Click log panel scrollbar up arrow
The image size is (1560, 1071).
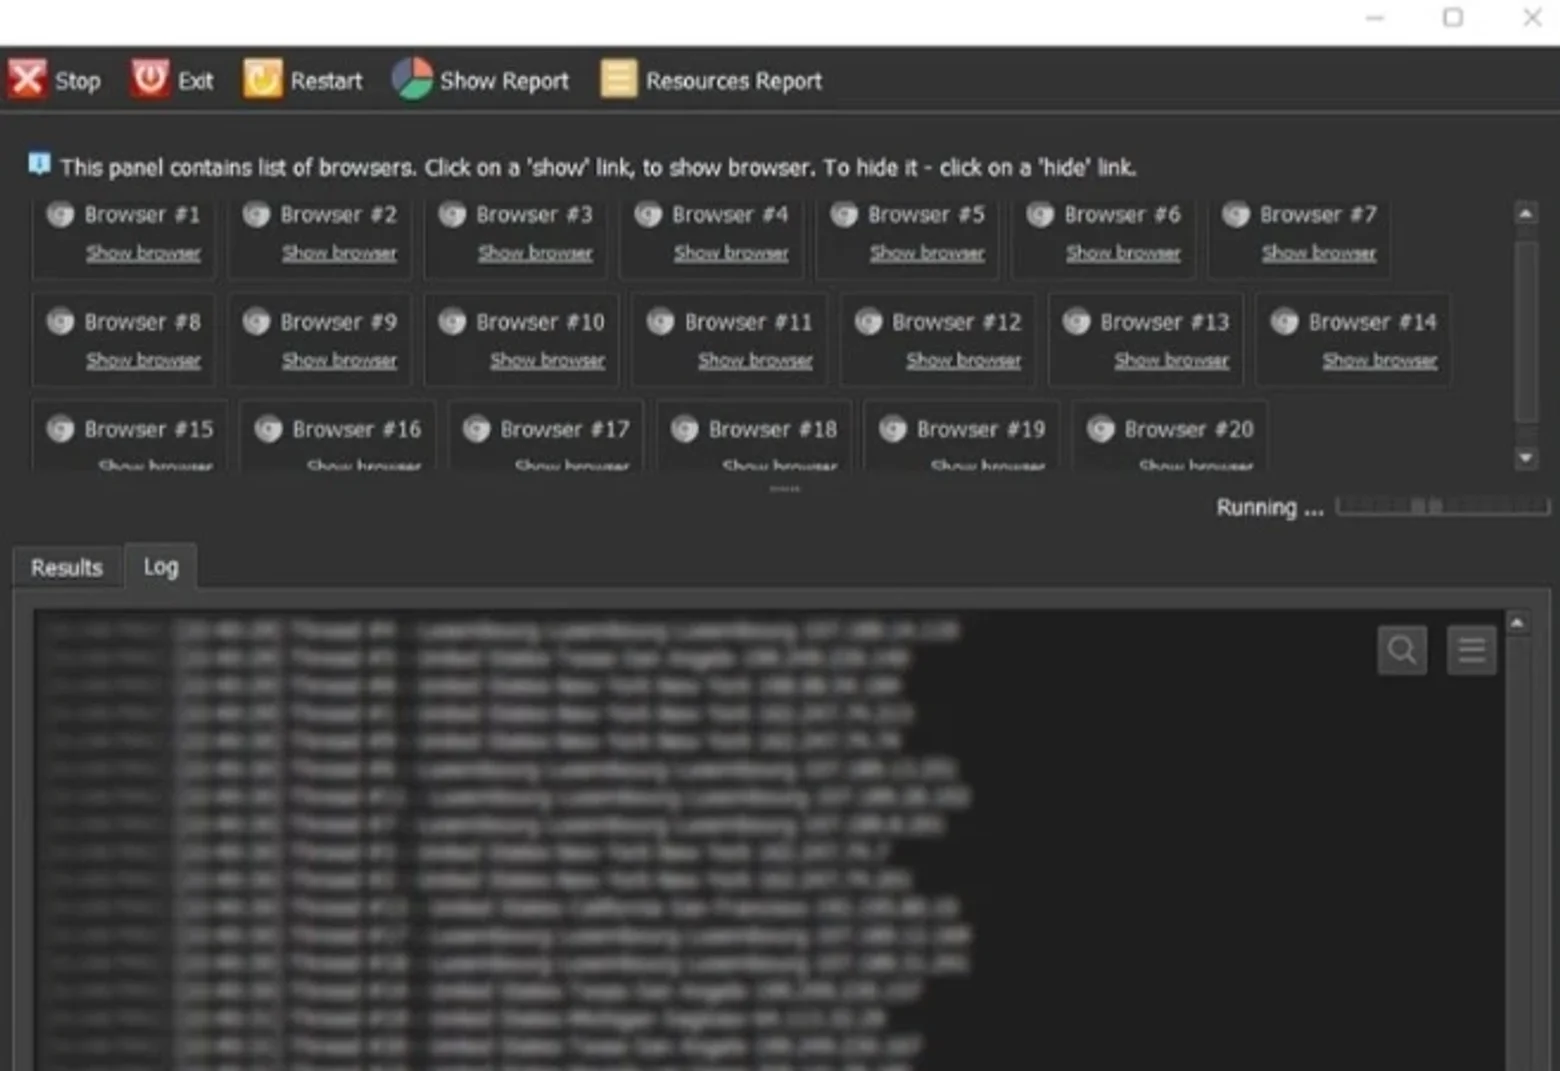point(1517,623)
